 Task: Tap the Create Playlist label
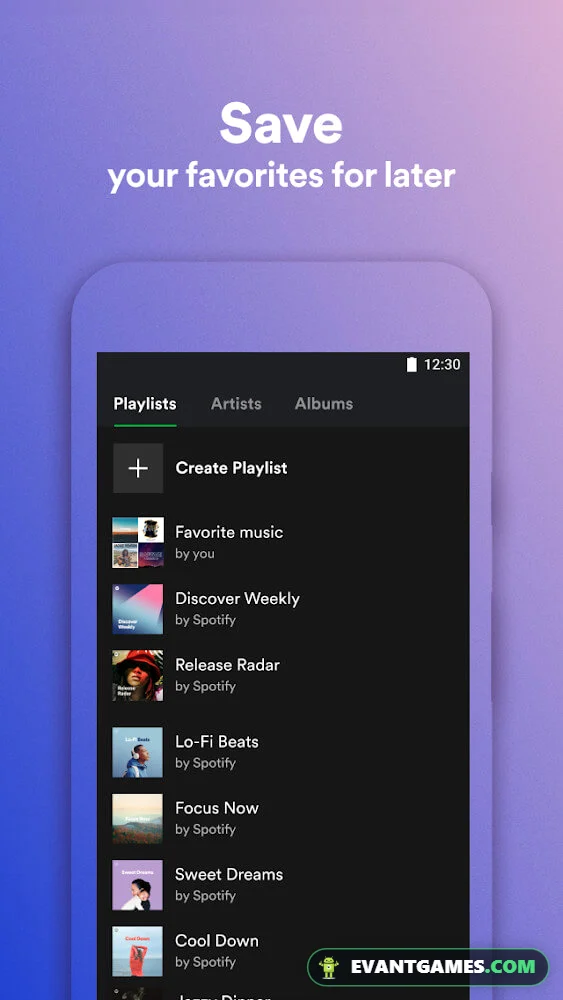[231, 468]
